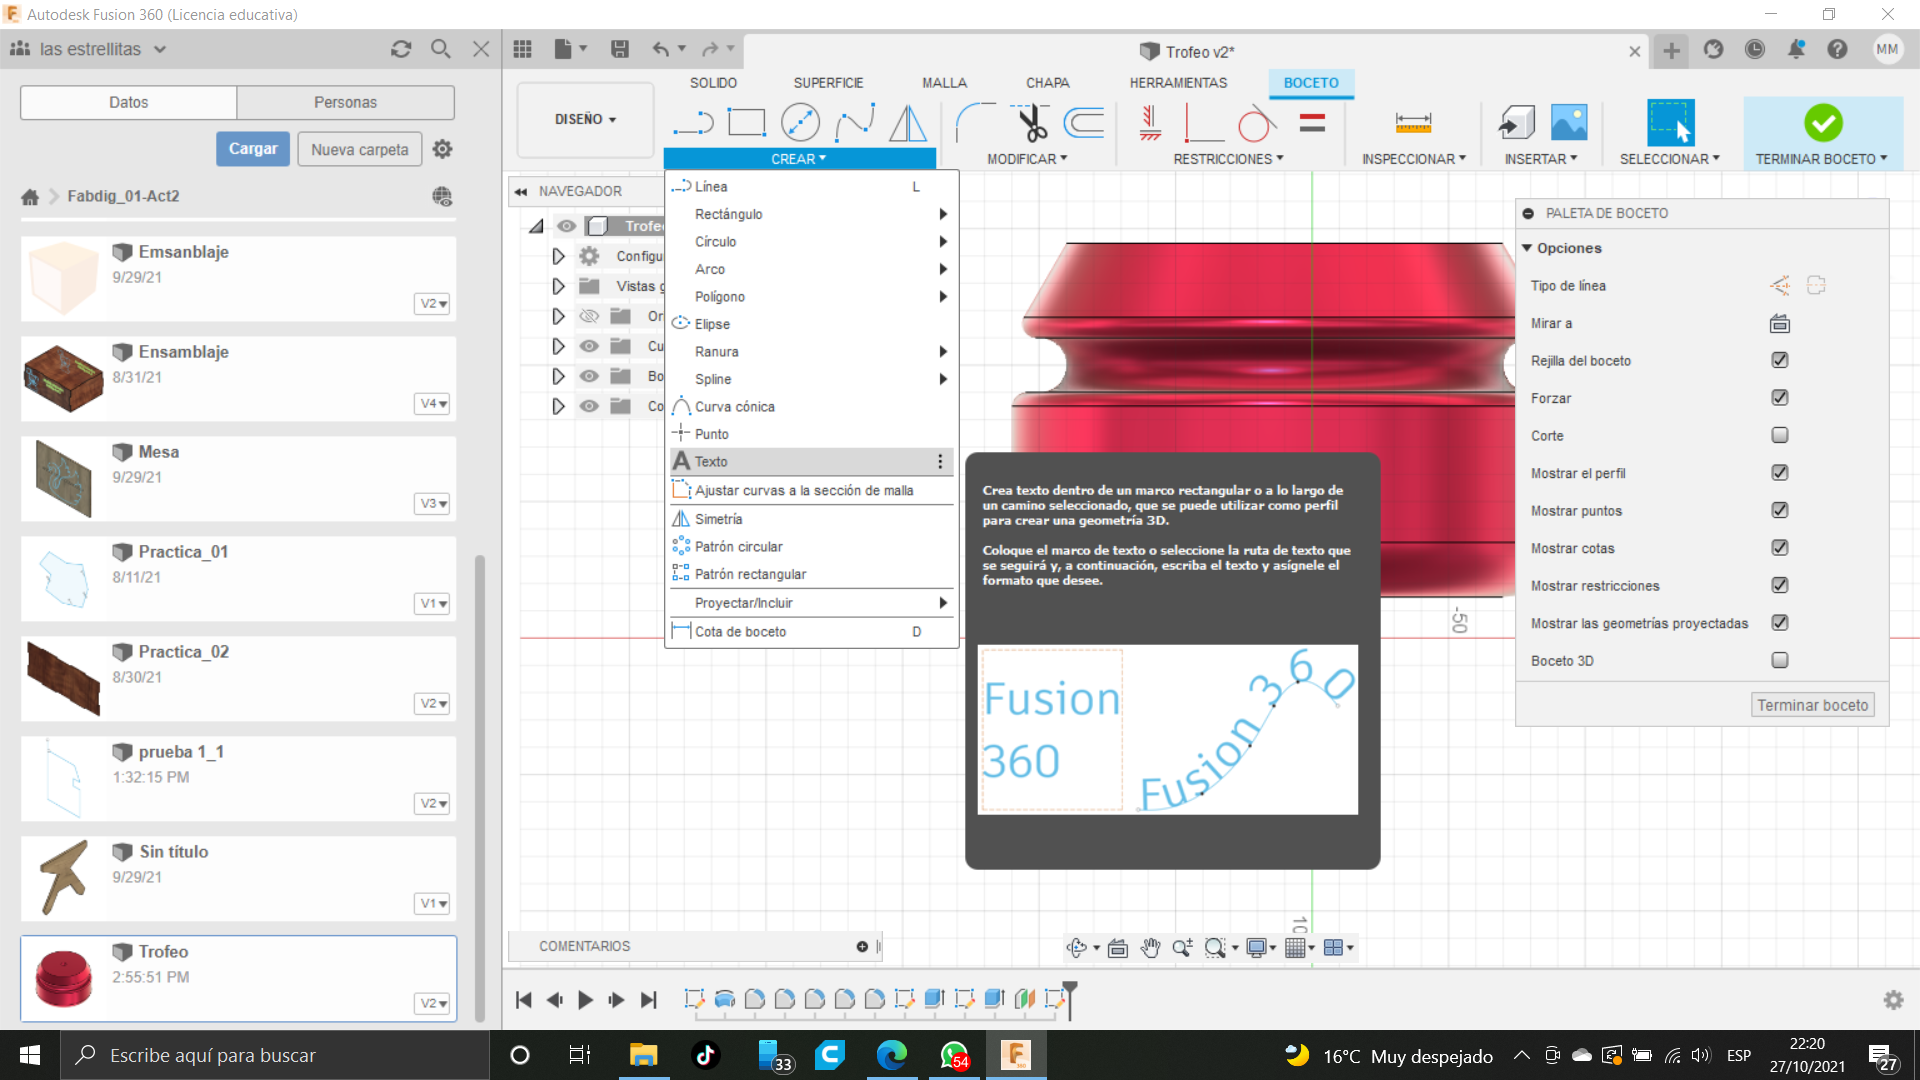This screenshot has width=1920, height=1080.
Task: Open version dropdown for Mesa
Action: [433, 503]
